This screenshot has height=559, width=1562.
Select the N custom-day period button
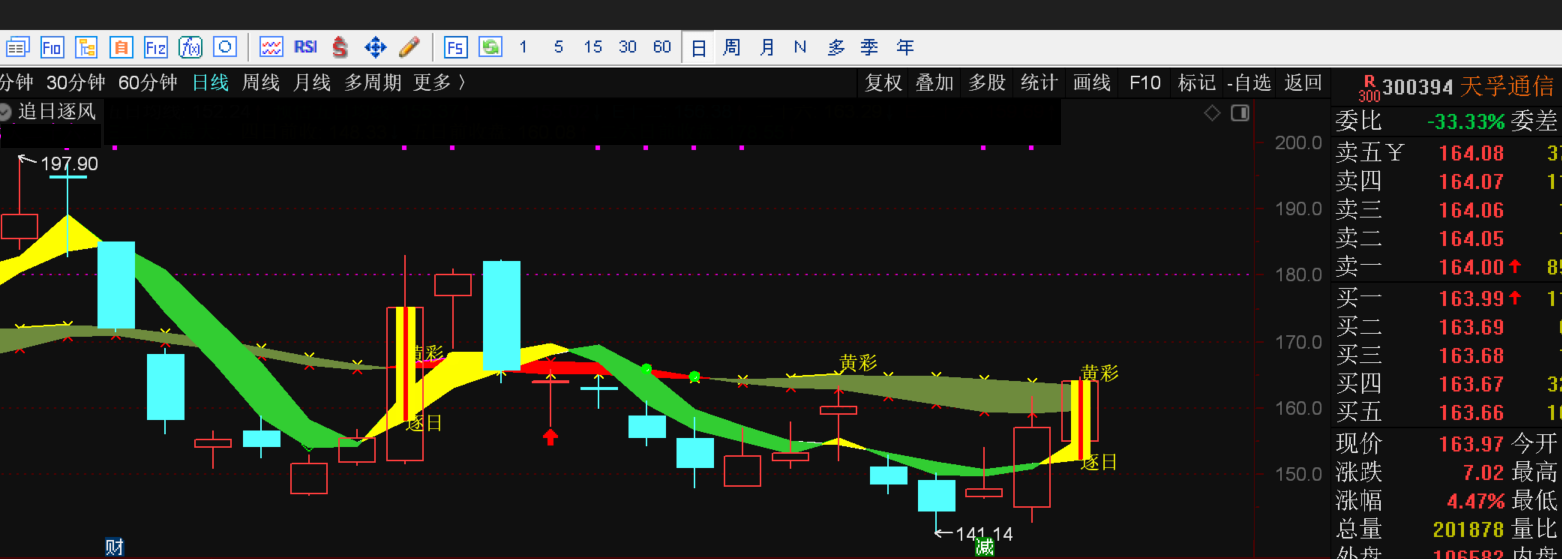(x=800, y=47)
